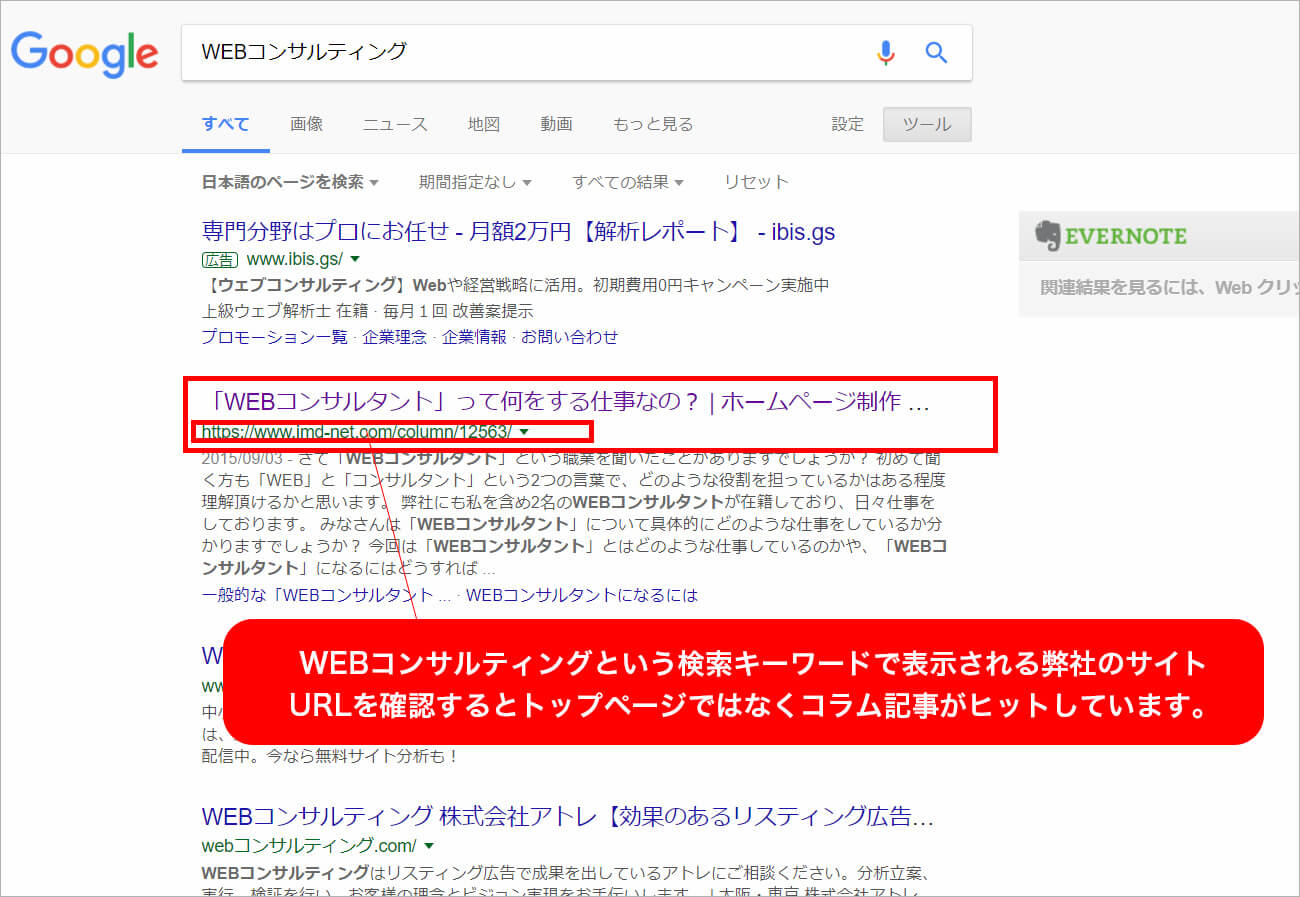1300x897 pixels.
Task: Open 「WEBコンサルタント」って何をする仕事なの？ result
Action: [x=566, y=402]
